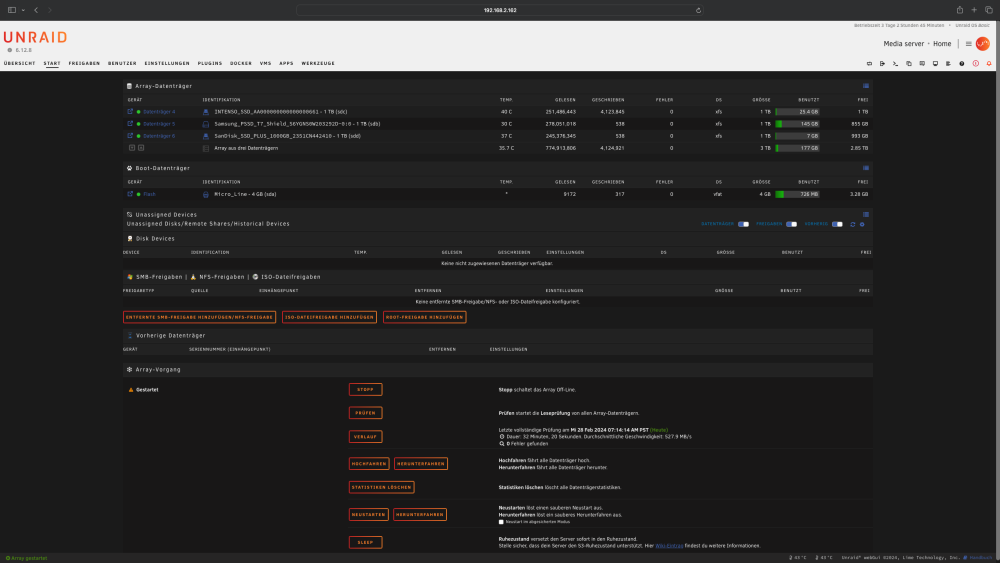Click the disk icon next to SanDisk_SSD_PLUS
The width and height of the screenshot is (1000, 563).
tap(205, 136)
